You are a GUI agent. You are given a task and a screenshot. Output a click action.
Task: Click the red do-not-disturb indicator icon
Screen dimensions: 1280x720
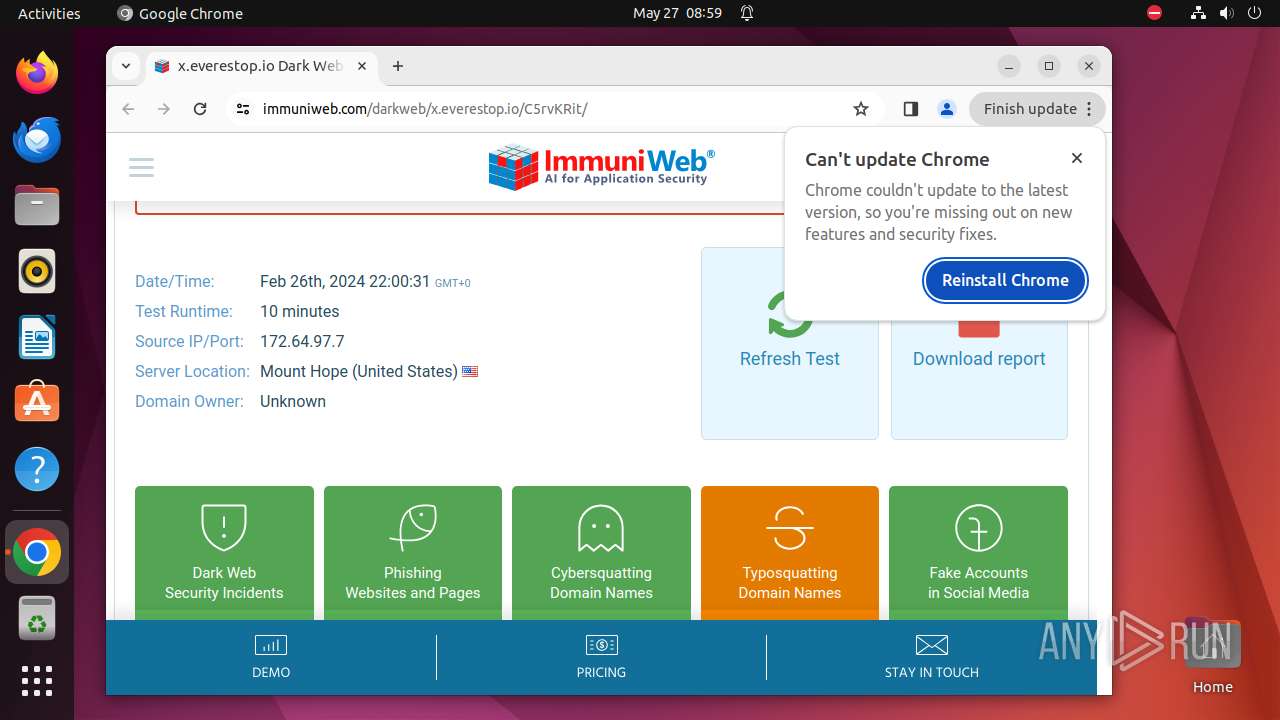pos(1155,13)
